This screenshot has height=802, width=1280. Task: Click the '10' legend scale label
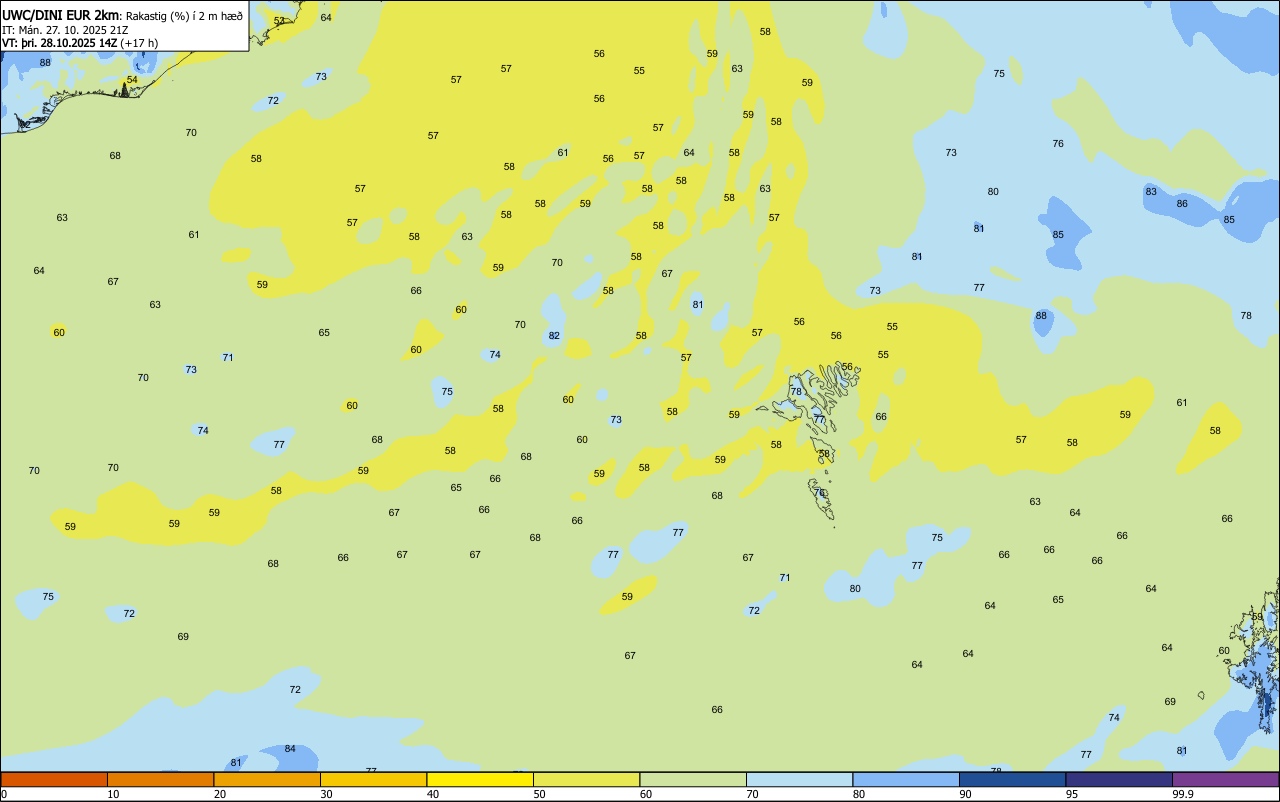(113, 794)
